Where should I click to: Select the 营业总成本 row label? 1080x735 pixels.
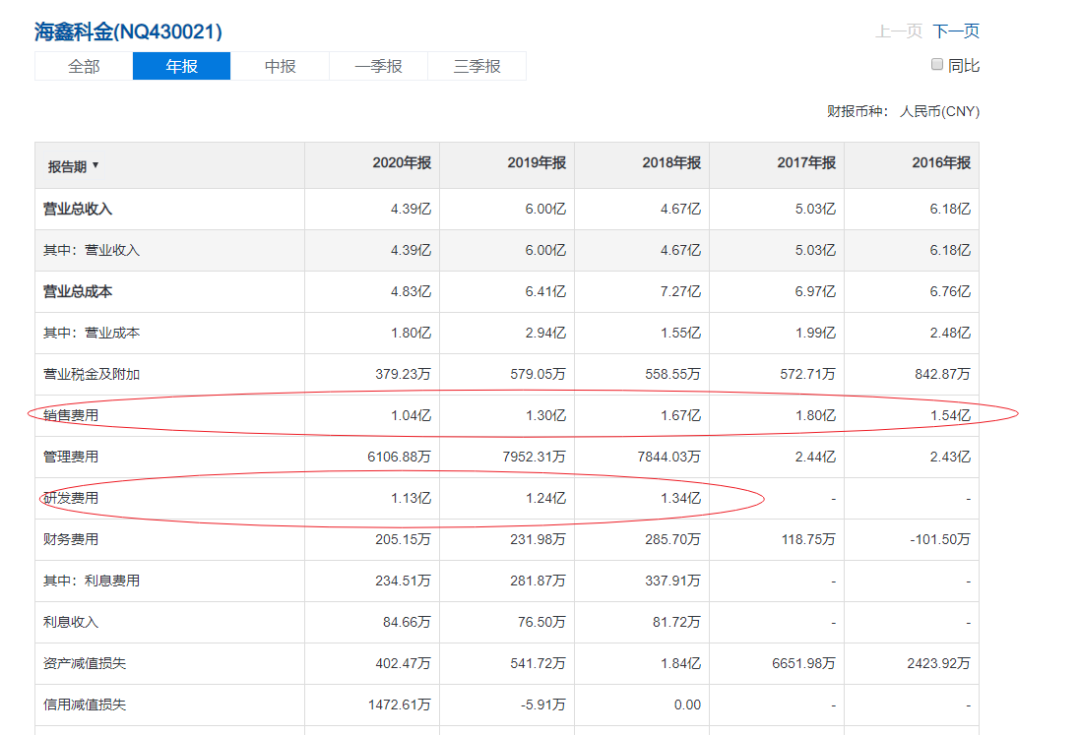click(78, 292)
